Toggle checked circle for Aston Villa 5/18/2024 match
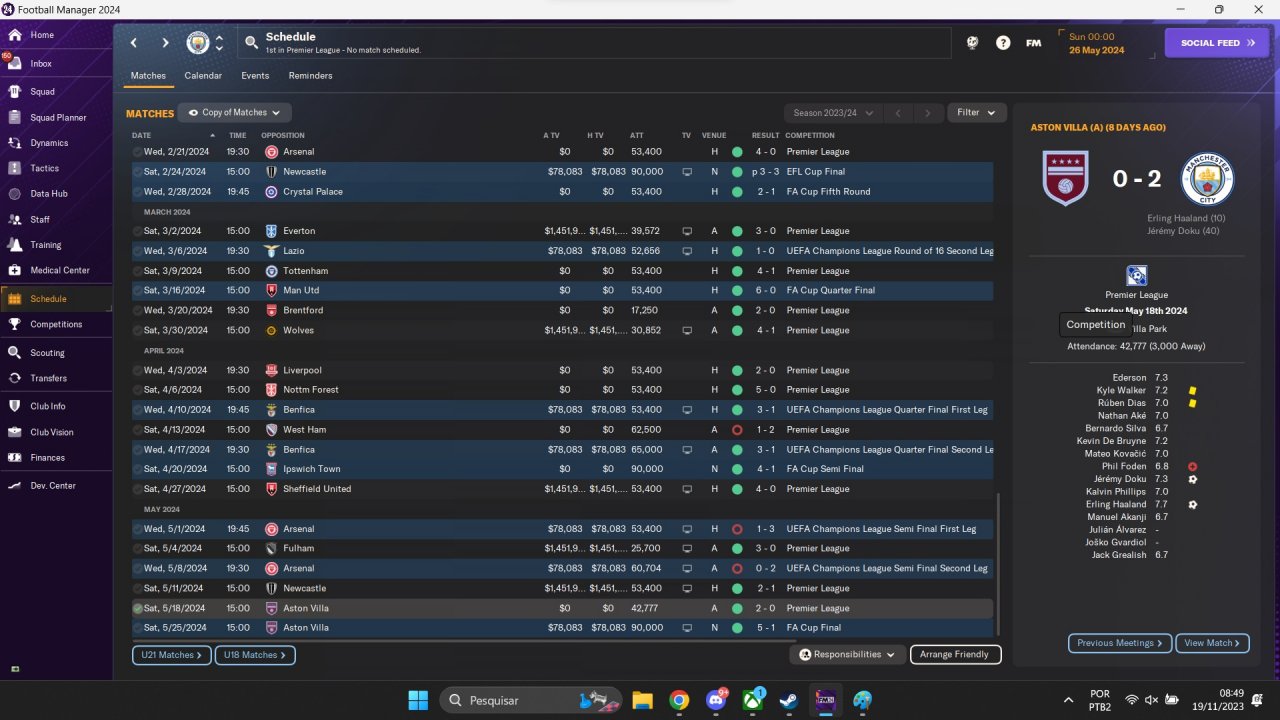Image resolution: width=1280 pixels, height=720 pixels. point(138,608)
